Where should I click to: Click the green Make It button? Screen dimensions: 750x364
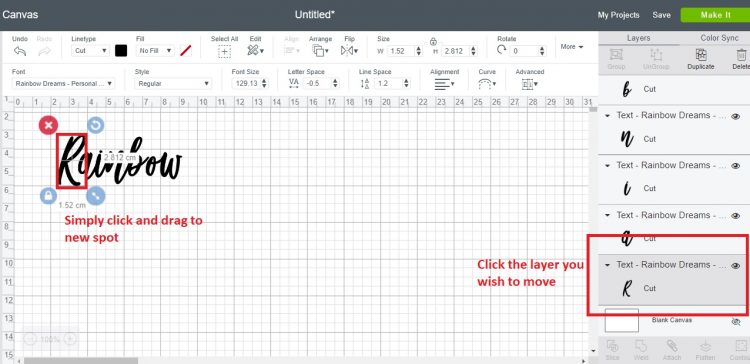pyautogui.click(x=715, y=15)
